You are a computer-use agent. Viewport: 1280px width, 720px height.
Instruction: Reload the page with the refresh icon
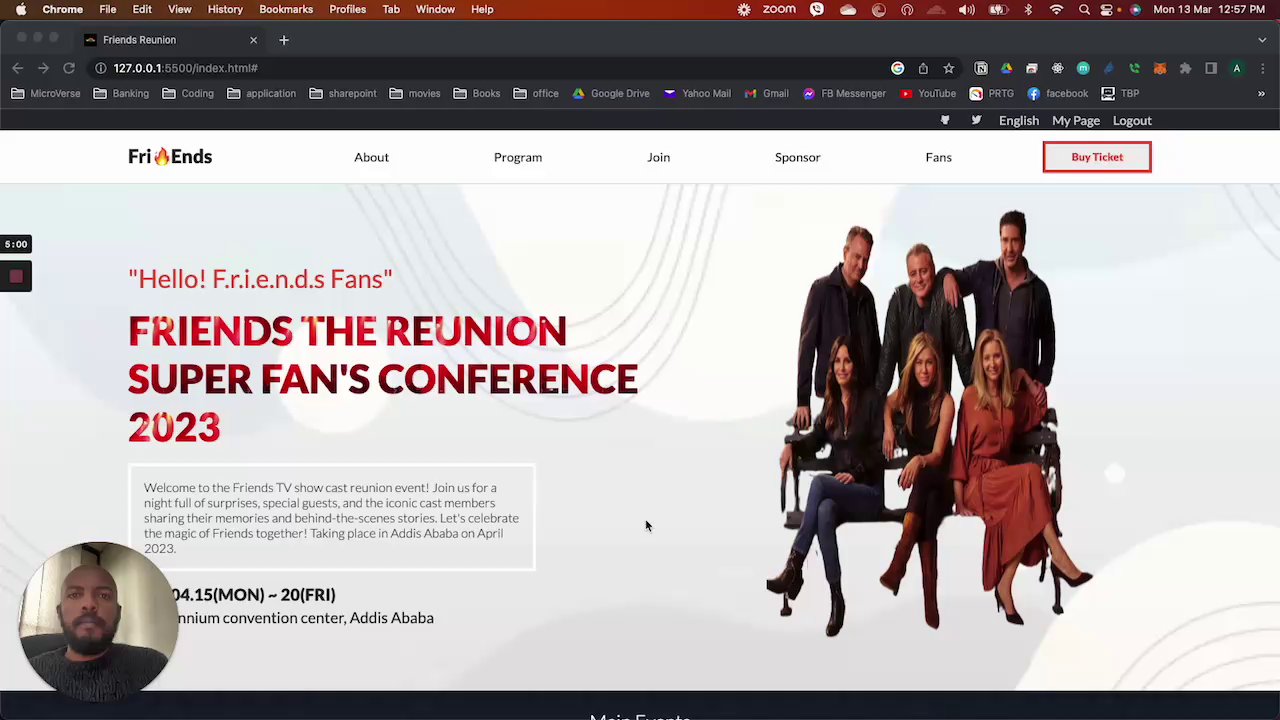[x=69, y=68]
